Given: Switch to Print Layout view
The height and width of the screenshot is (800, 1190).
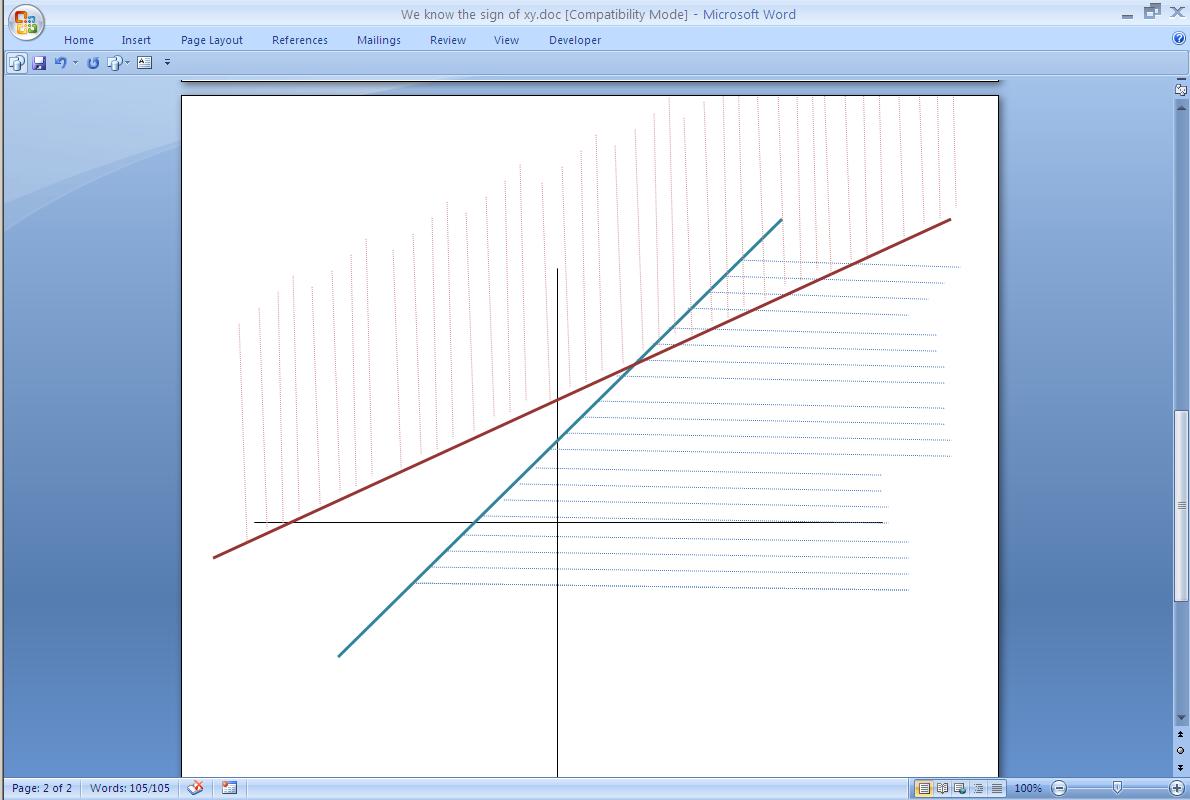Looking at the screenshot, I should tap(924, 788).
